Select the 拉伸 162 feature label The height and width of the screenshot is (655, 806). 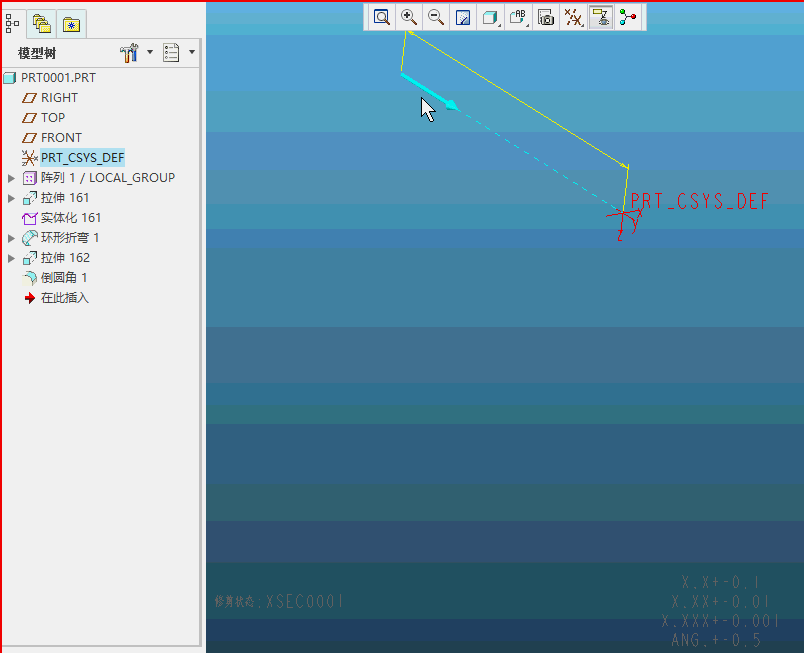point(65,258)
